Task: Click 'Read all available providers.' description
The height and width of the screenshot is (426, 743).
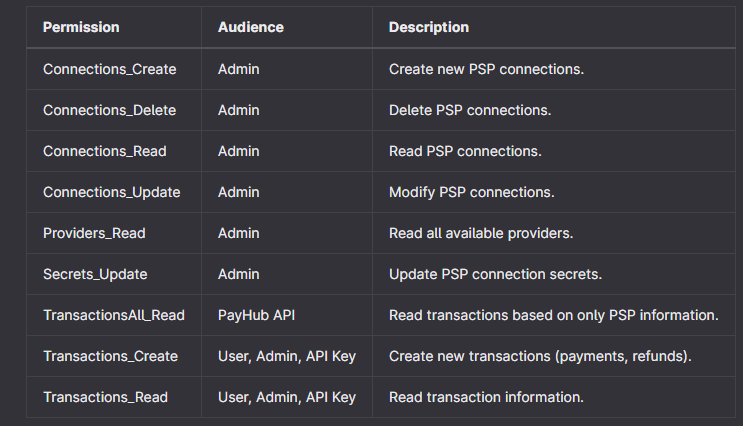Action: pos(481,233)
